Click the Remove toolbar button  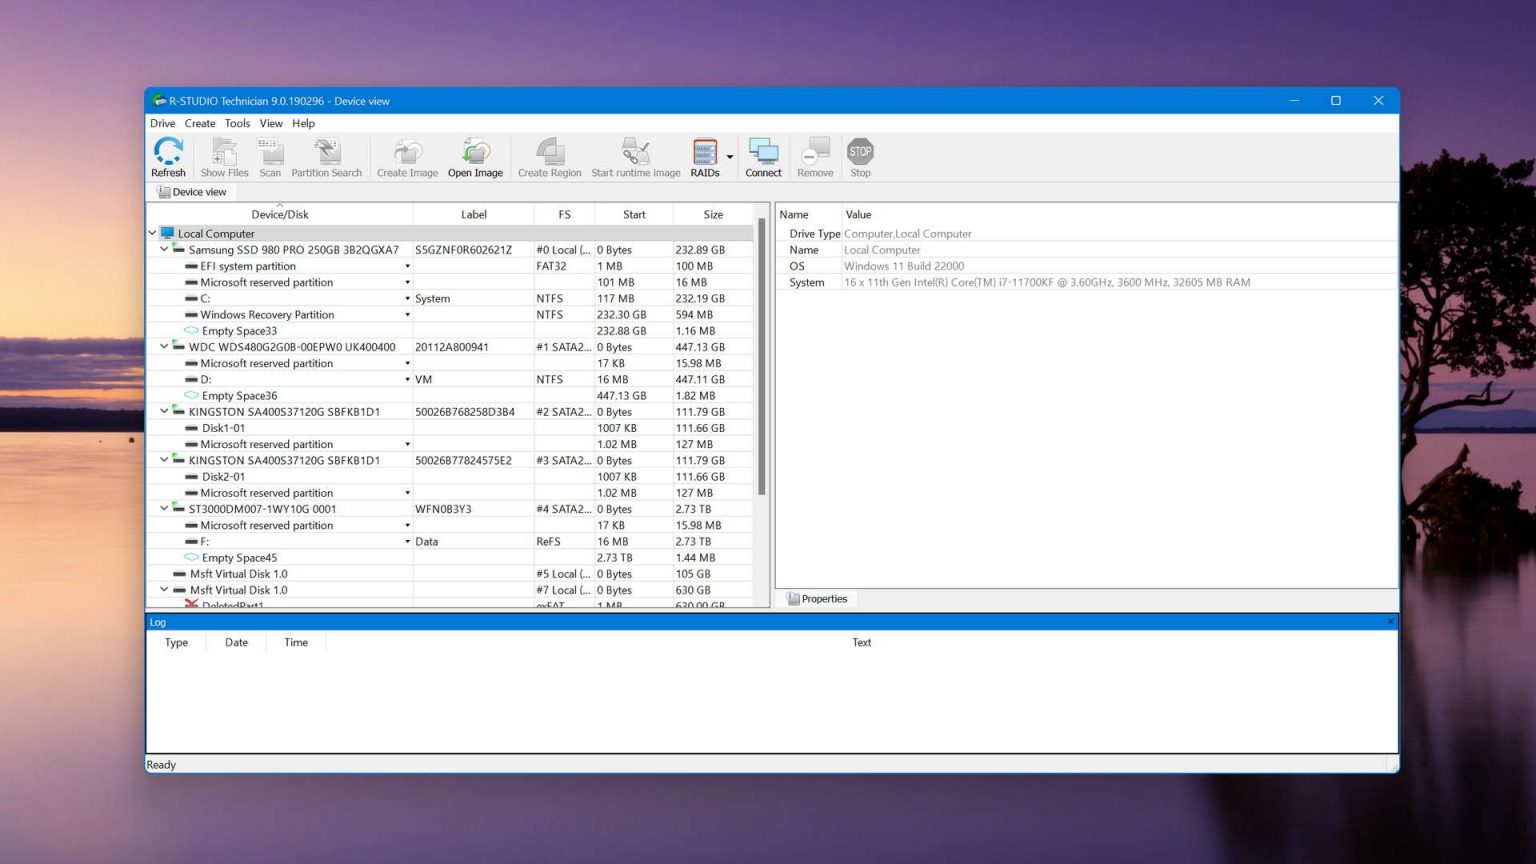pyautogui.click(x=815, y=155)
